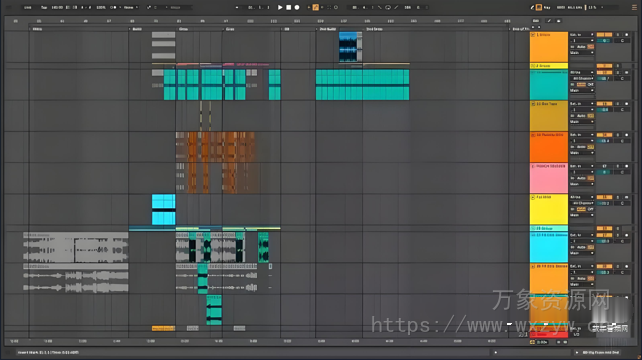Click the lock icon beside Set pencil
Screen dimensions: 642x360
pos(559,21)
